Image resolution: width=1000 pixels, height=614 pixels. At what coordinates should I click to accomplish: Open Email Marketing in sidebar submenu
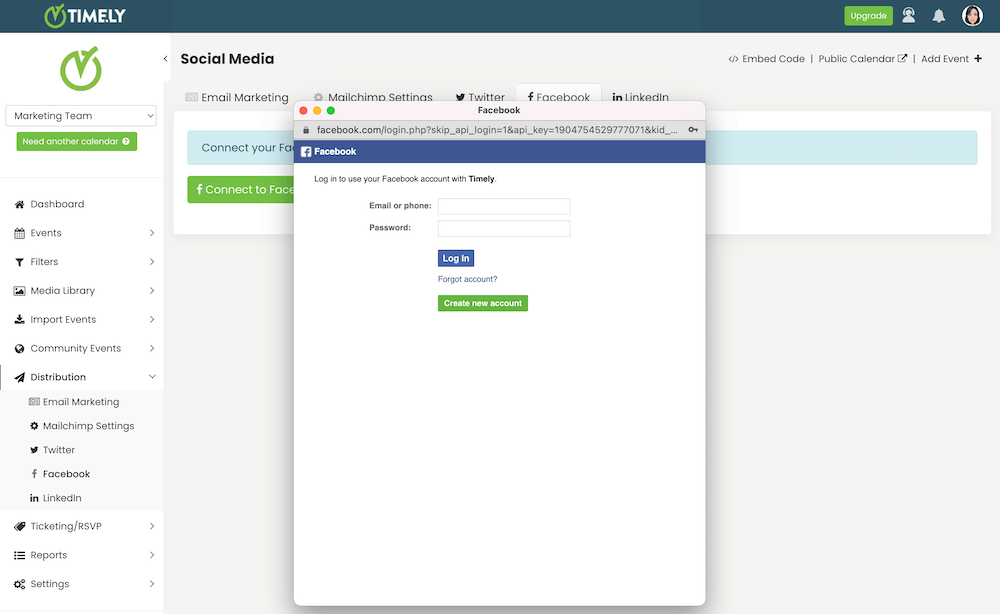pyautogui.click(x=81, y=402)
